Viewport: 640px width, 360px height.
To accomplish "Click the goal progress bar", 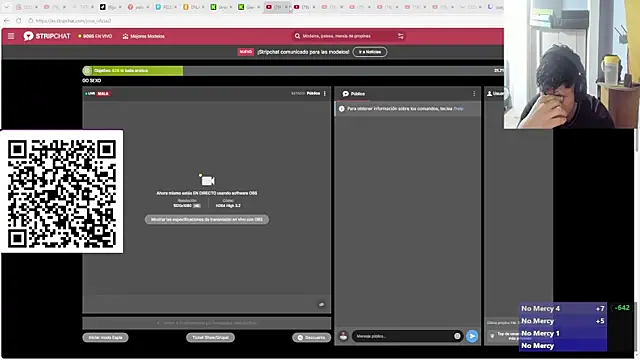I will click(292, 71).
